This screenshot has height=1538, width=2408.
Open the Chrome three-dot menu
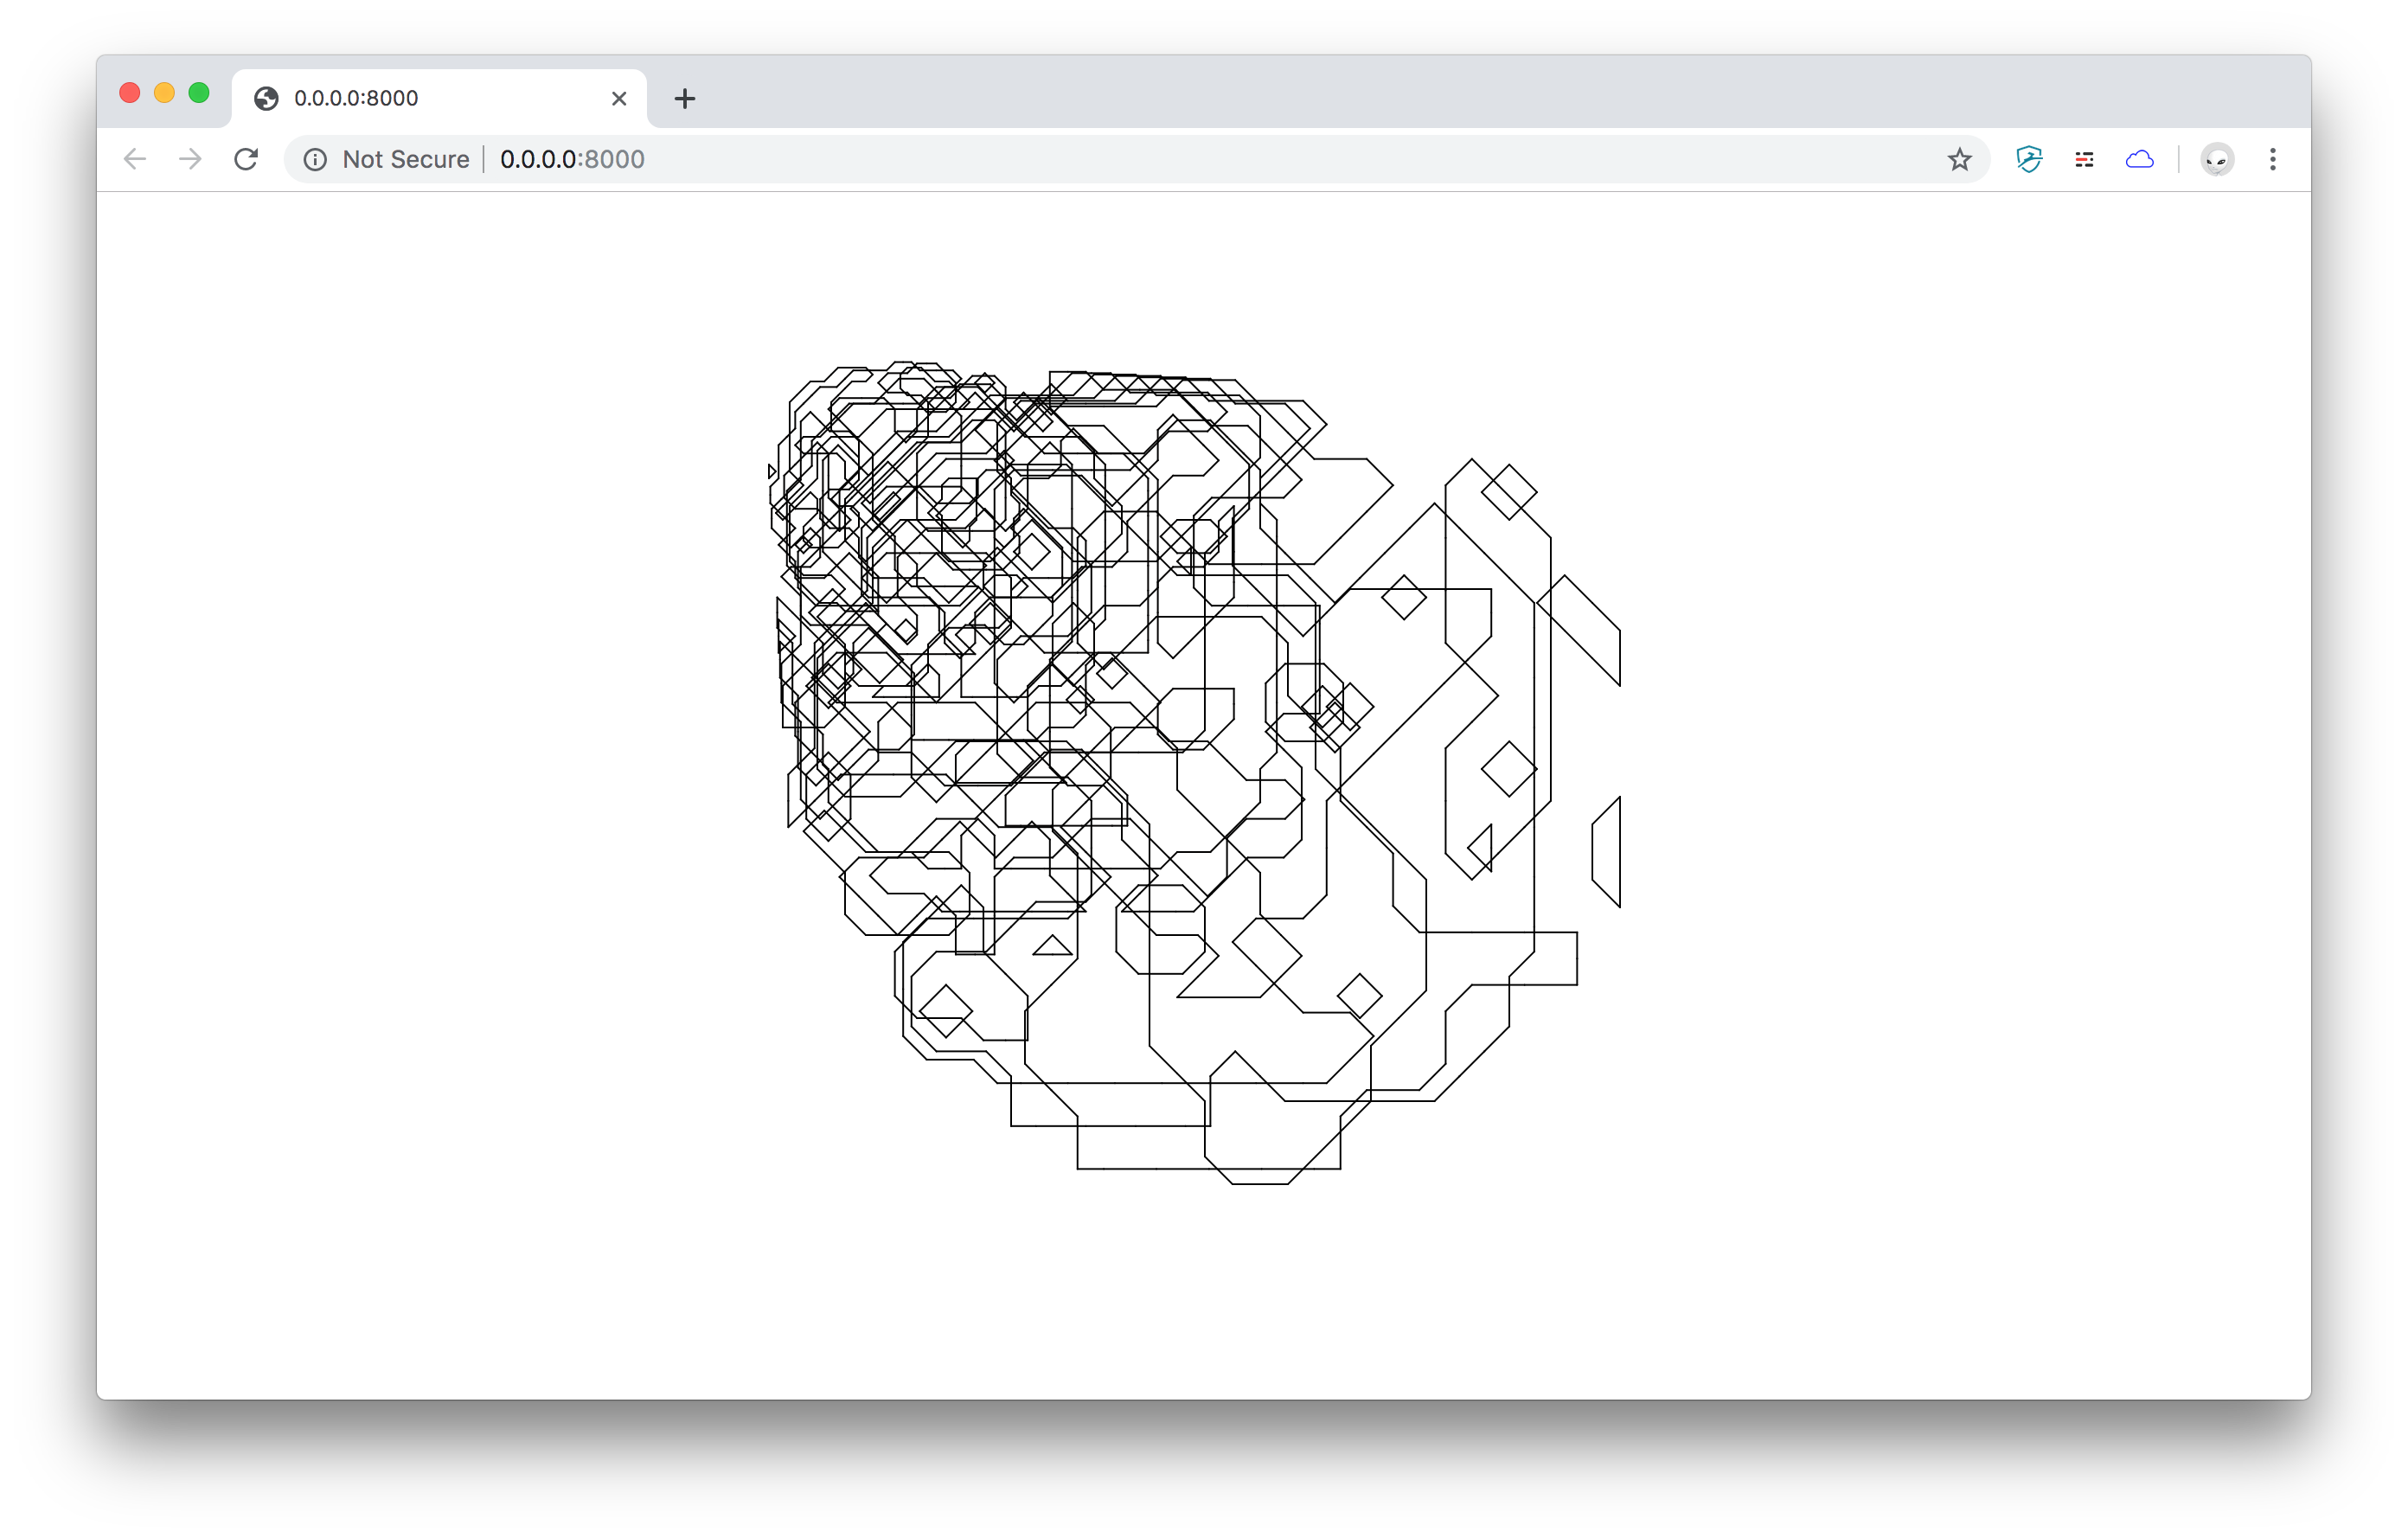2272,159
